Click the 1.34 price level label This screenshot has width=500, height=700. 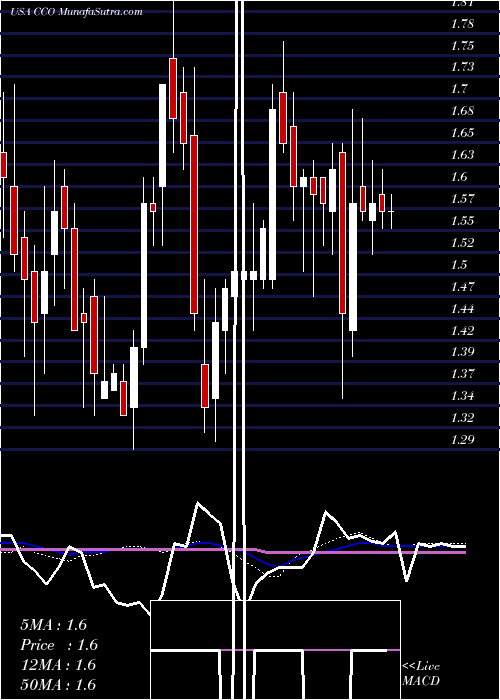coord(462,396)
